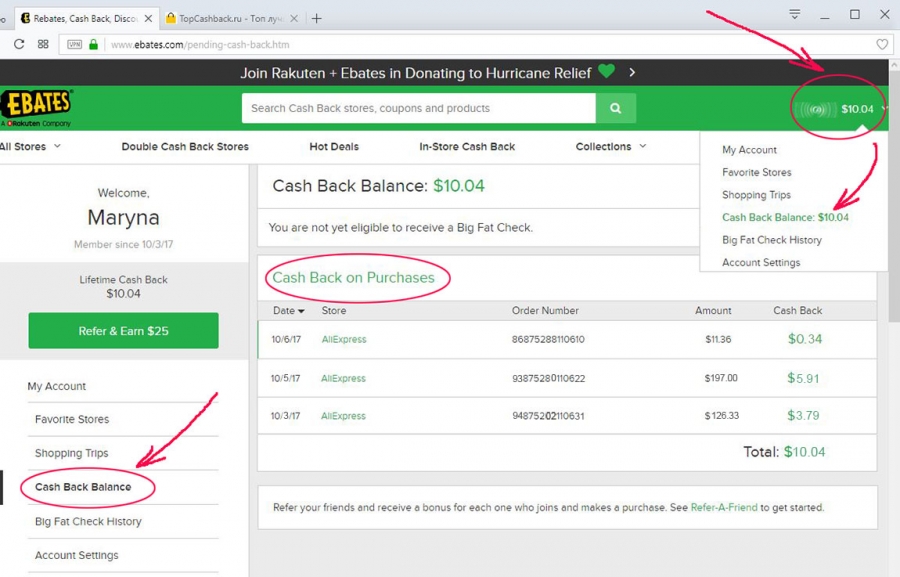Choose Shopping Trips in dropdown menu

tap(756, 195)
